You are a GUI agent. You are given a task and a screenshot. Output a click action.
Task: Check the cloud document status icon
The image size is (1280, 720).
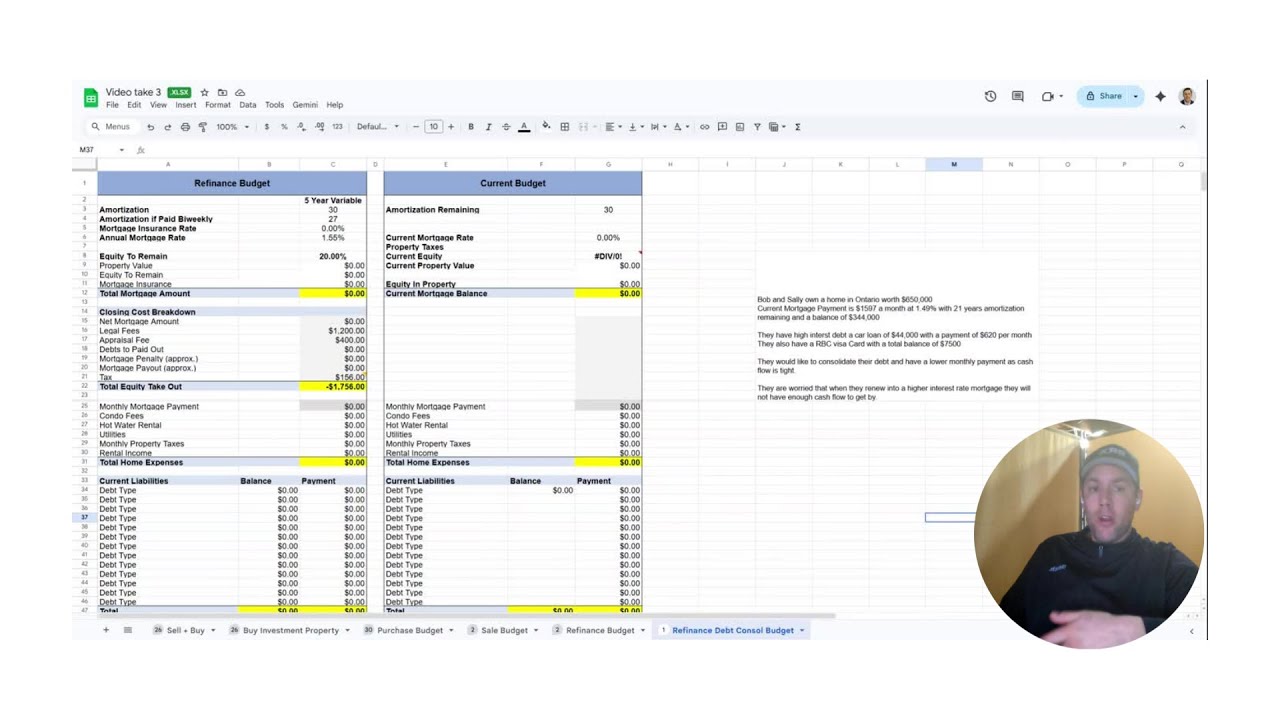[240, 93]
